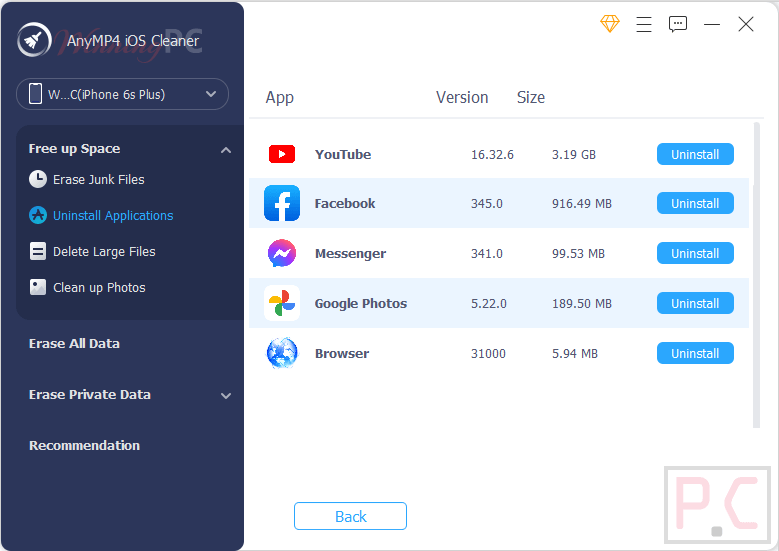Image resolution: width=779 pixels, height=551 pixels.
Task: Open the hamburger menu icon
Action: [644, 24]
